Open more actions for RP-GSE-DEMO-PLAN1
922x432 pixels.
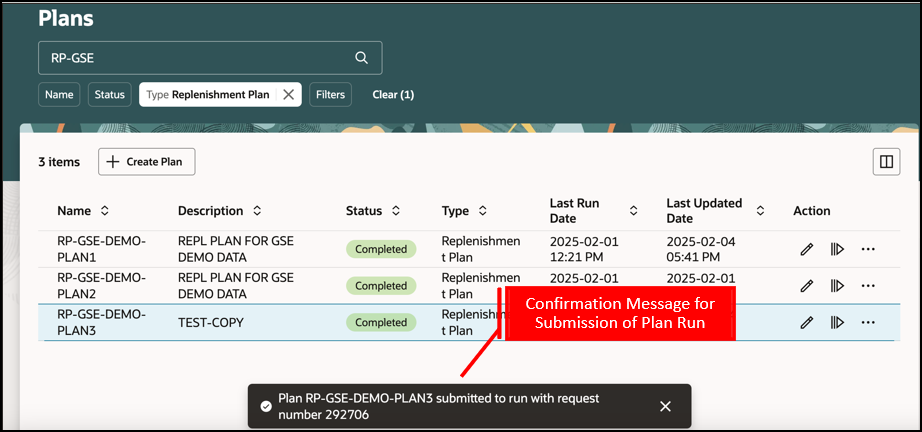[x=868, y=249]
